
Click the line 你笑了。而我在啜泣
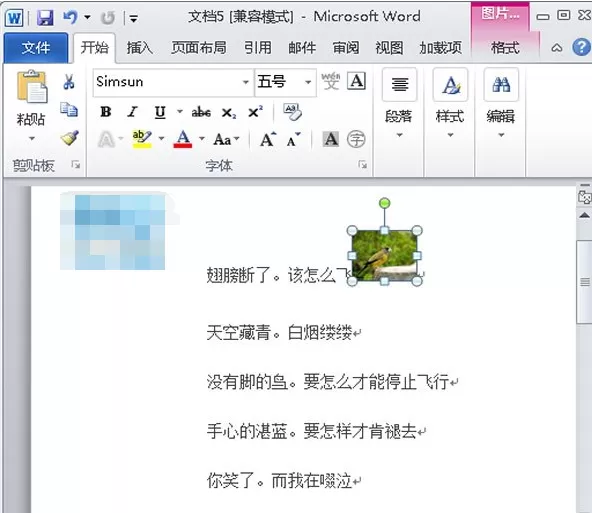tap(279, 481)
